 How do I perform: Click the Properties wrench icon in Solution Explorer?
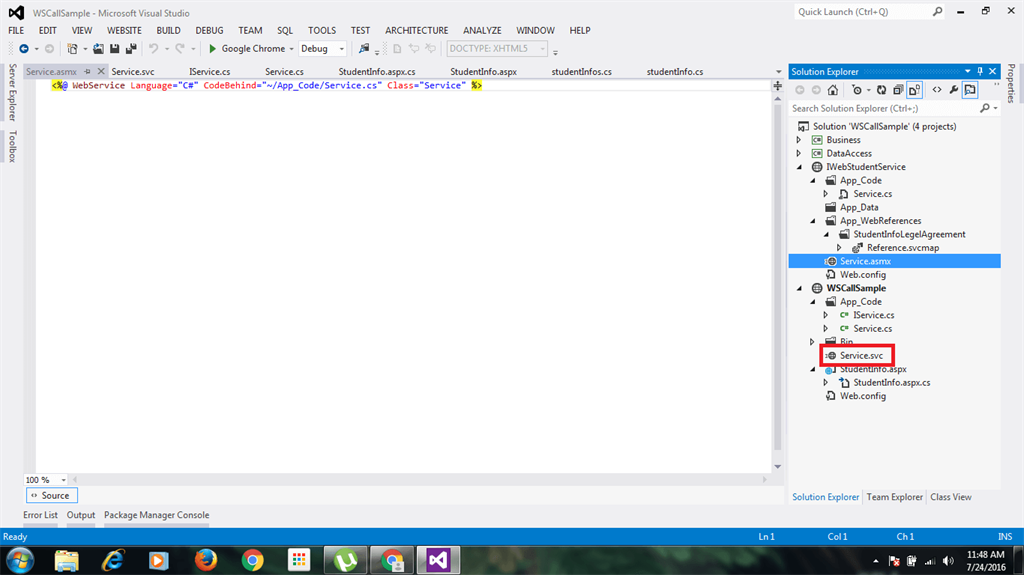pos(953,90)
